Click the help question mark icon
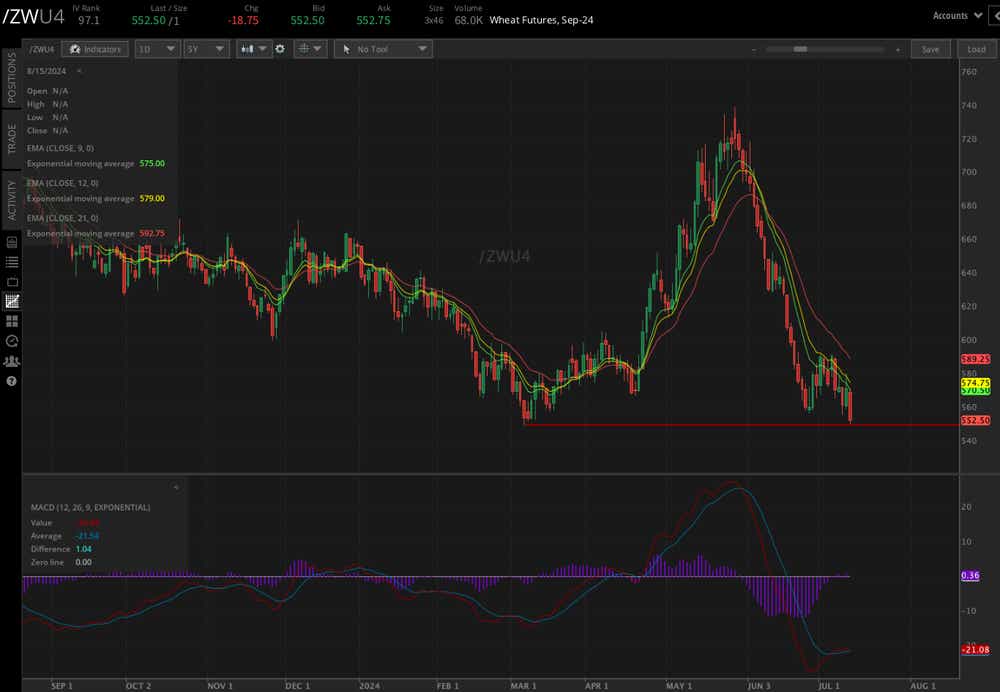Image resolution: width=1000 pixels, height=692 pixels. pos(12,381)
